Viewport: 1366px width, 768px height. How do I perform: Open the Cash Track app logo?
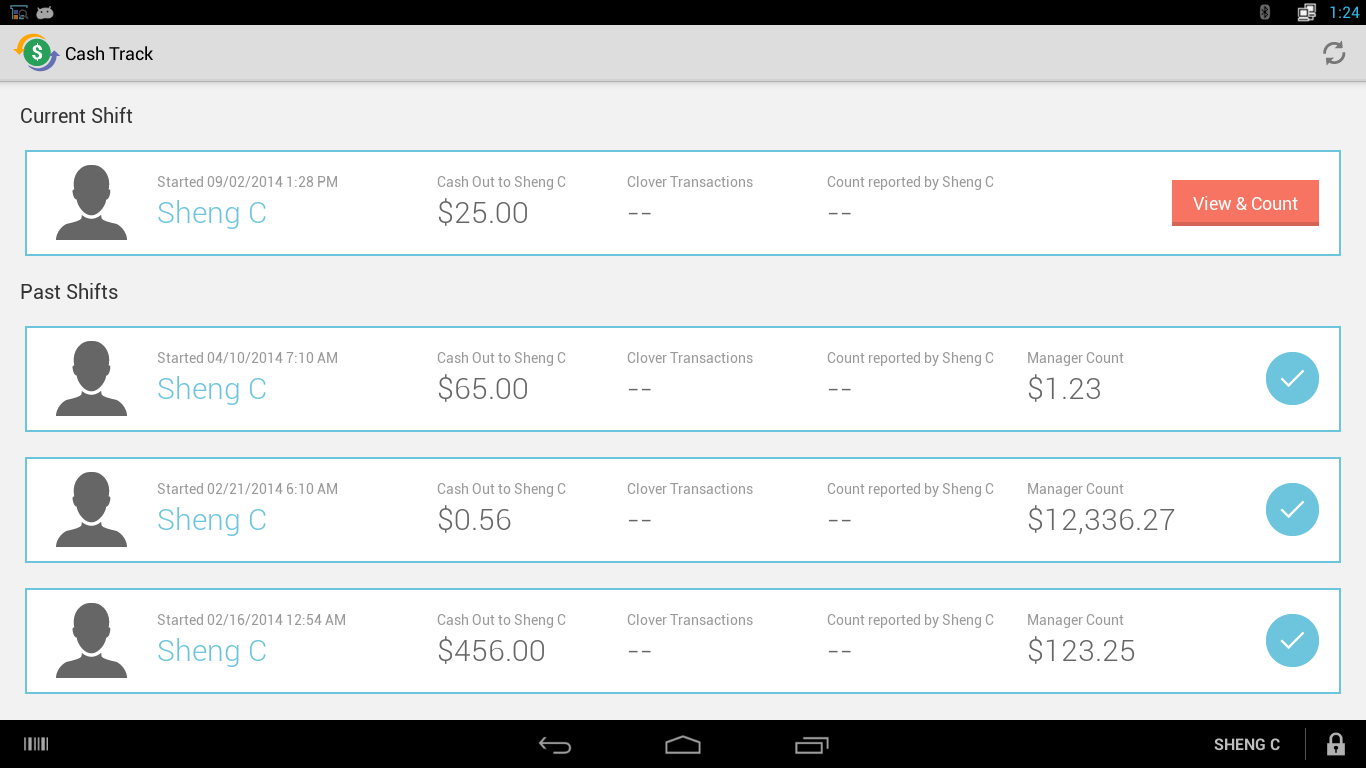[x=36, y=53]
